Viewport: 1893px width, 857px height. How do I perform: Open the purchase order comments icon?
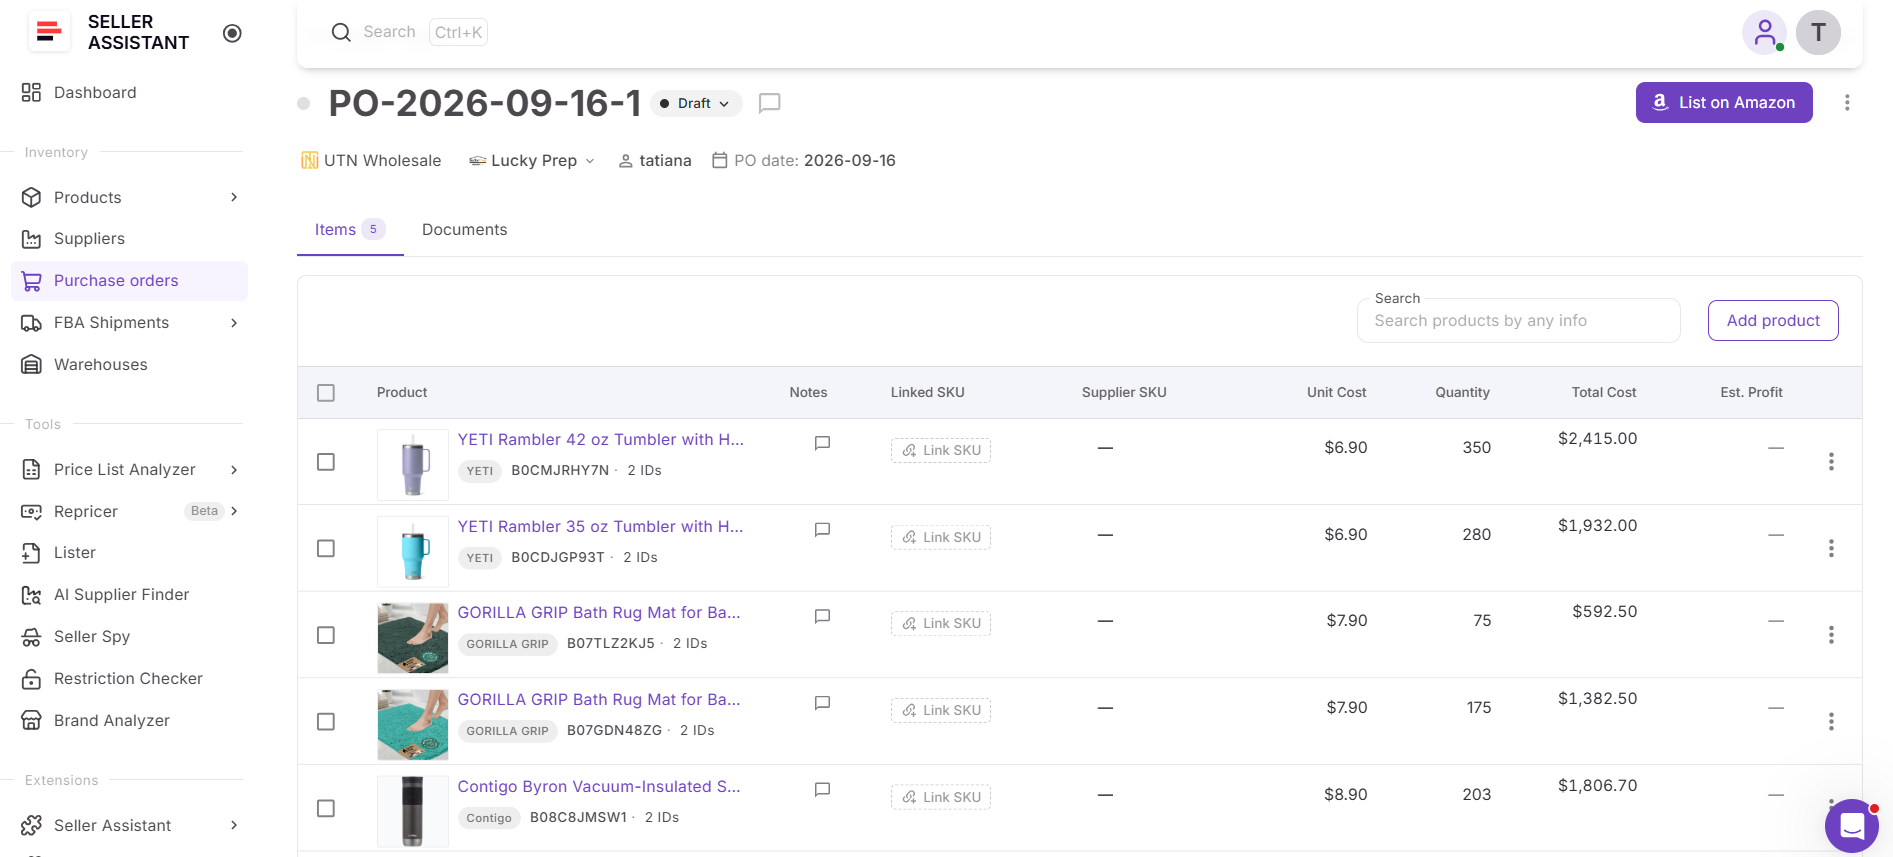pyautogui.click(x=769, y=103)
